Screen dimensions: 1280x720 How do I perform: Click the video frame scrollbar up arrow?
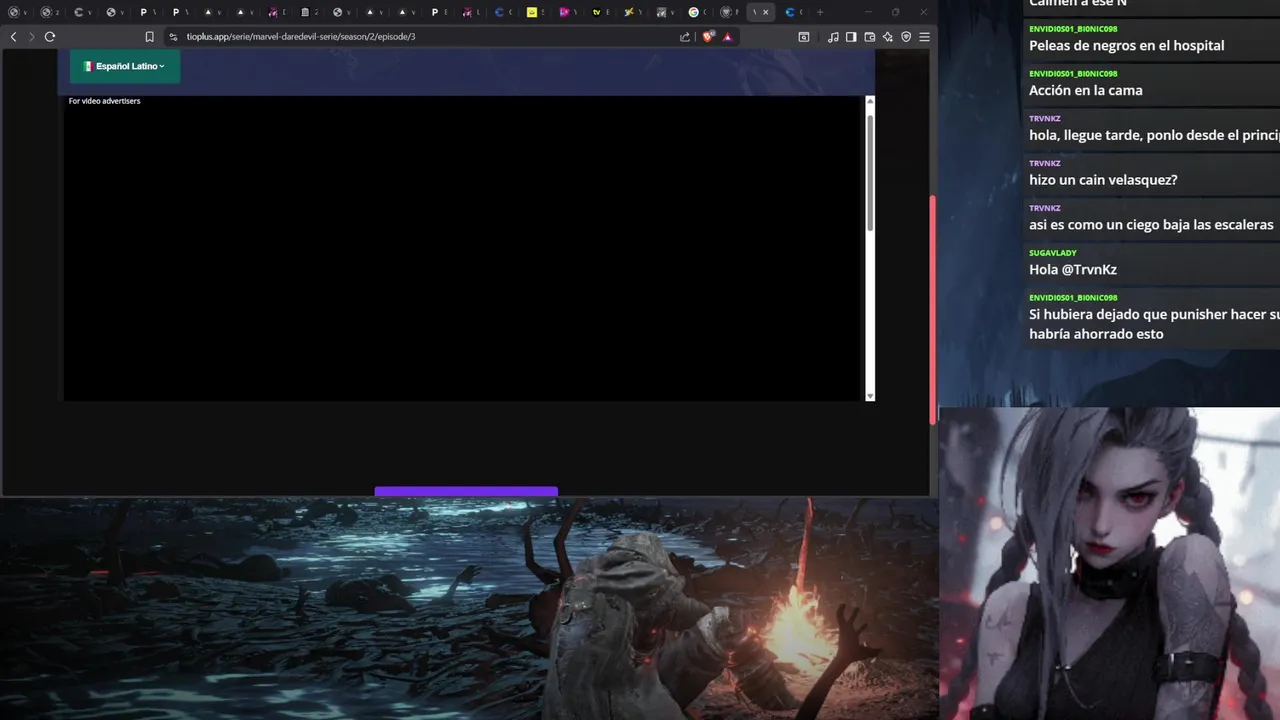pos(870,101)
